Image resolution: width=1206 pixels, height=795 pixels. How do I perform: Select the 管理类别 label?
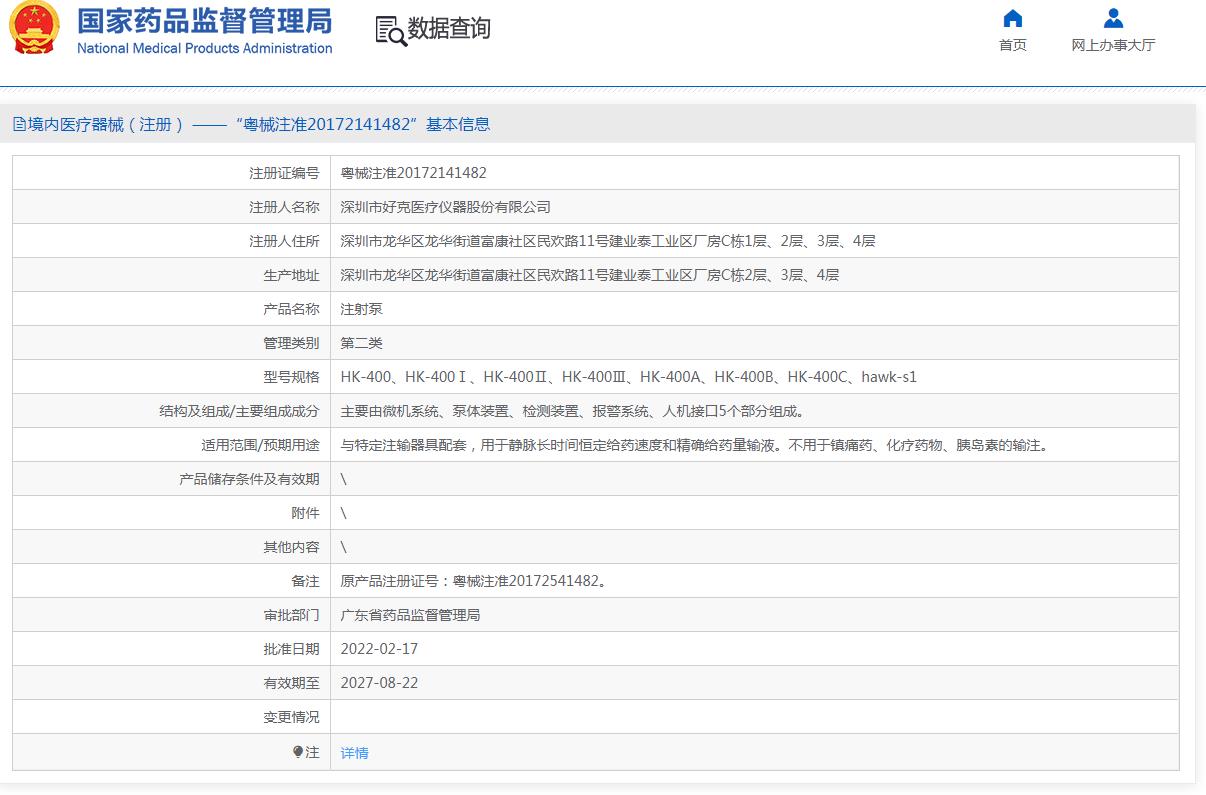(x=291, y=343)
